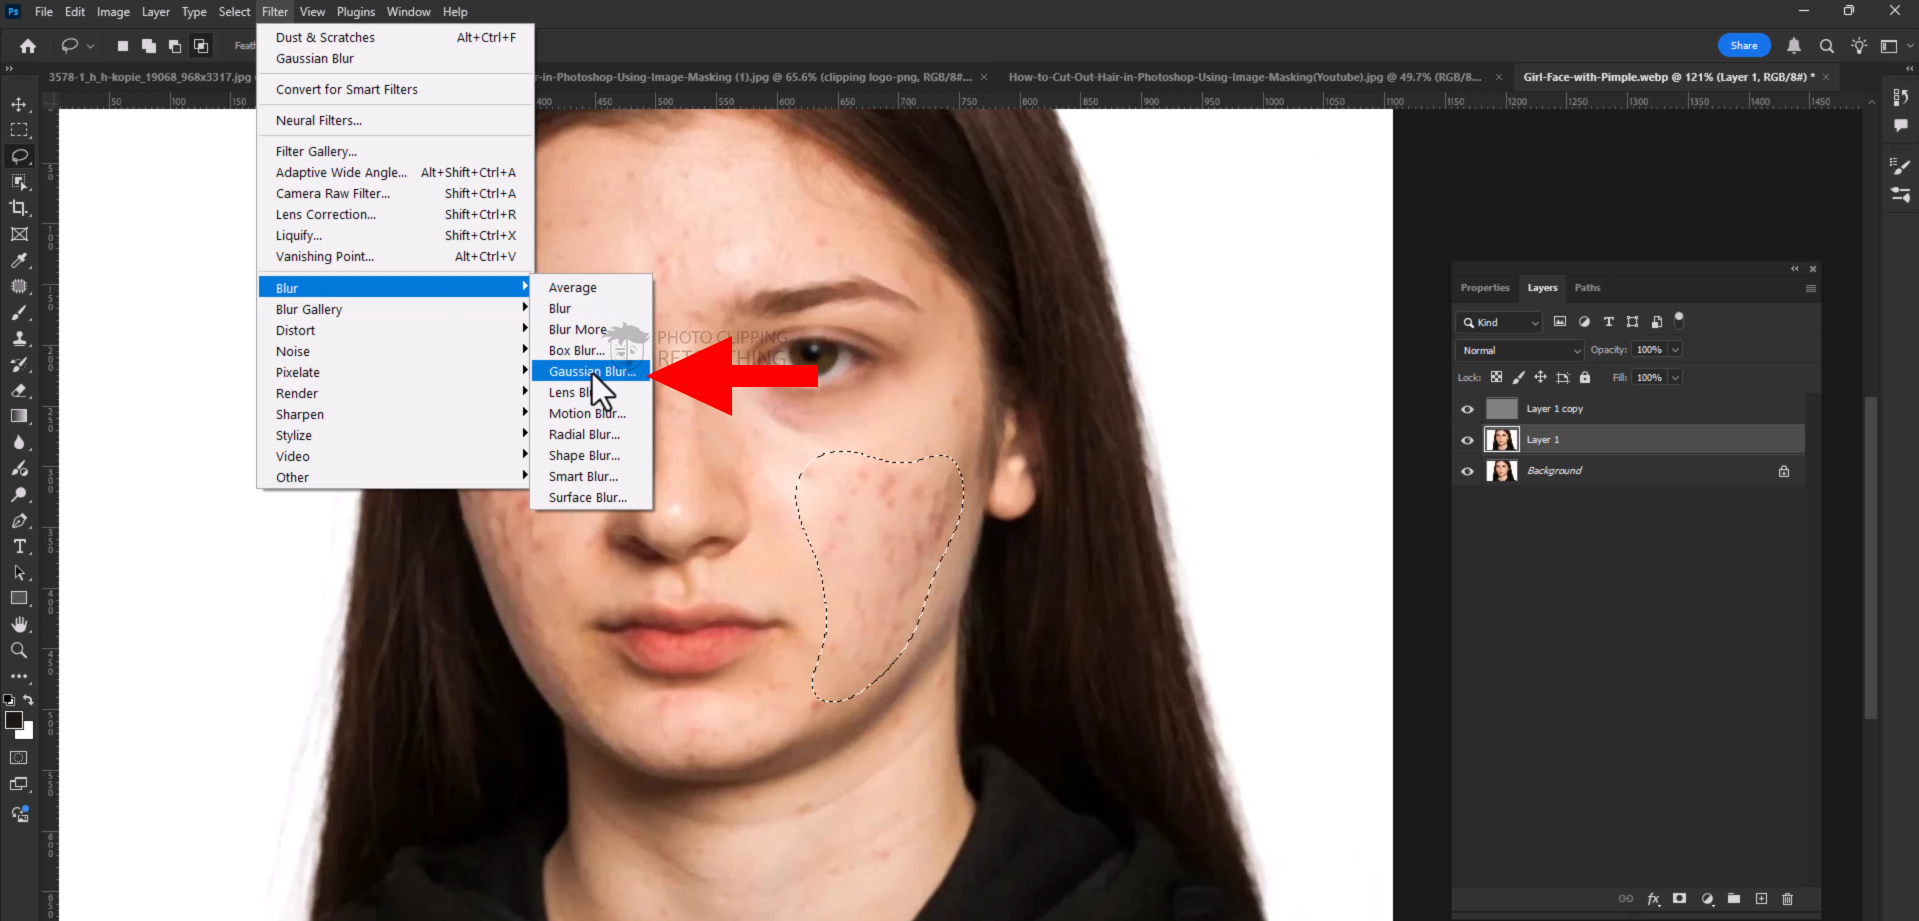Select the Spot Healing Brush tool
Image resolution: width=1919 pixels, height=921 pixels.
(19, 286)
